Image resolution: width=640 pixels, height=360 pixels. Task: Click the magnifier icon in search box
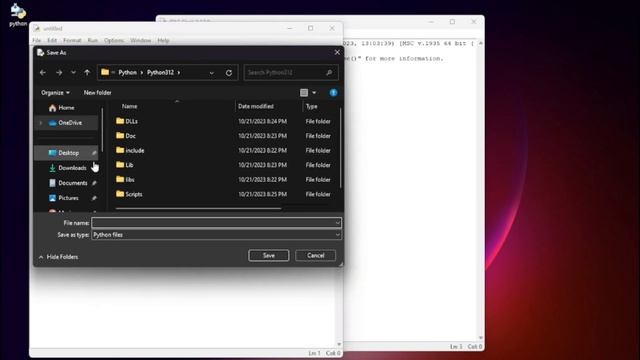tap(329, 73)
